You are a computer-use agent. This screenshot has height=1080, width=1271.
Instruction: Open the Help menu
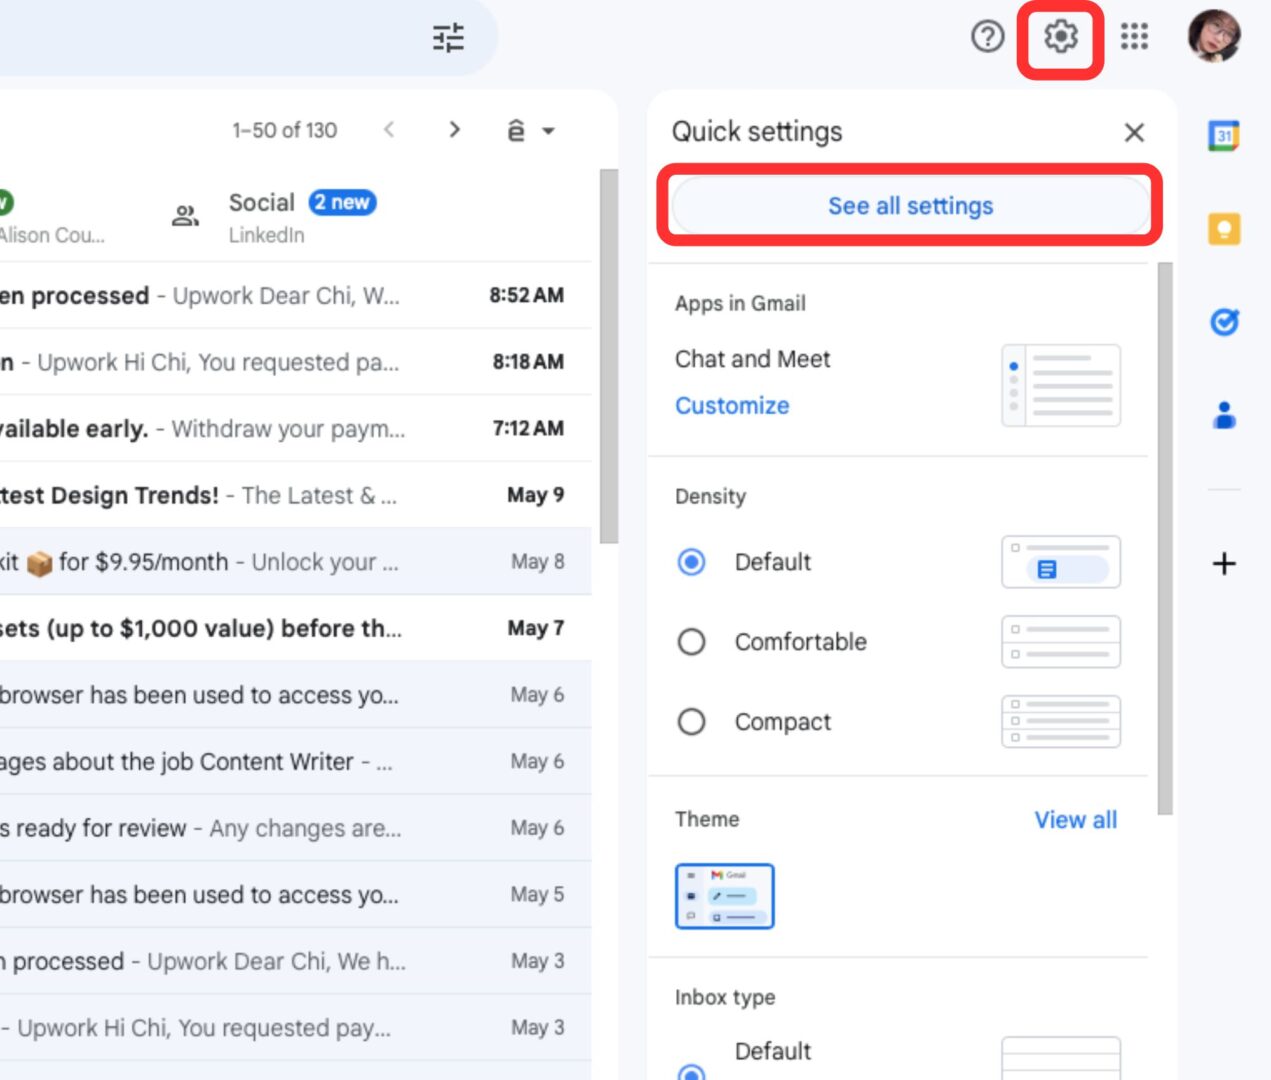(987, 37)
